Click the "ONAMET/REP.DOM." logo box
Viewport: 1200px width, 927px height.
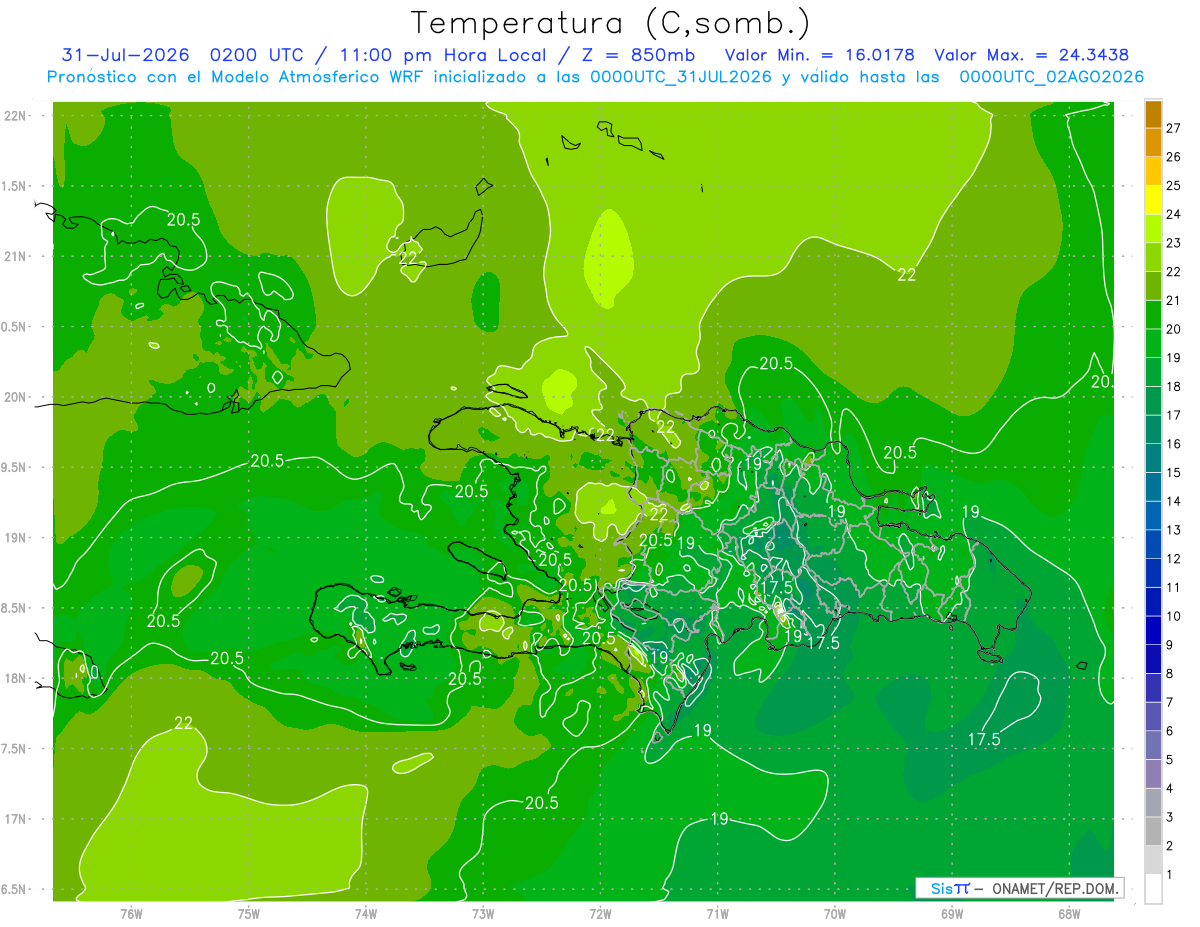1020,888
